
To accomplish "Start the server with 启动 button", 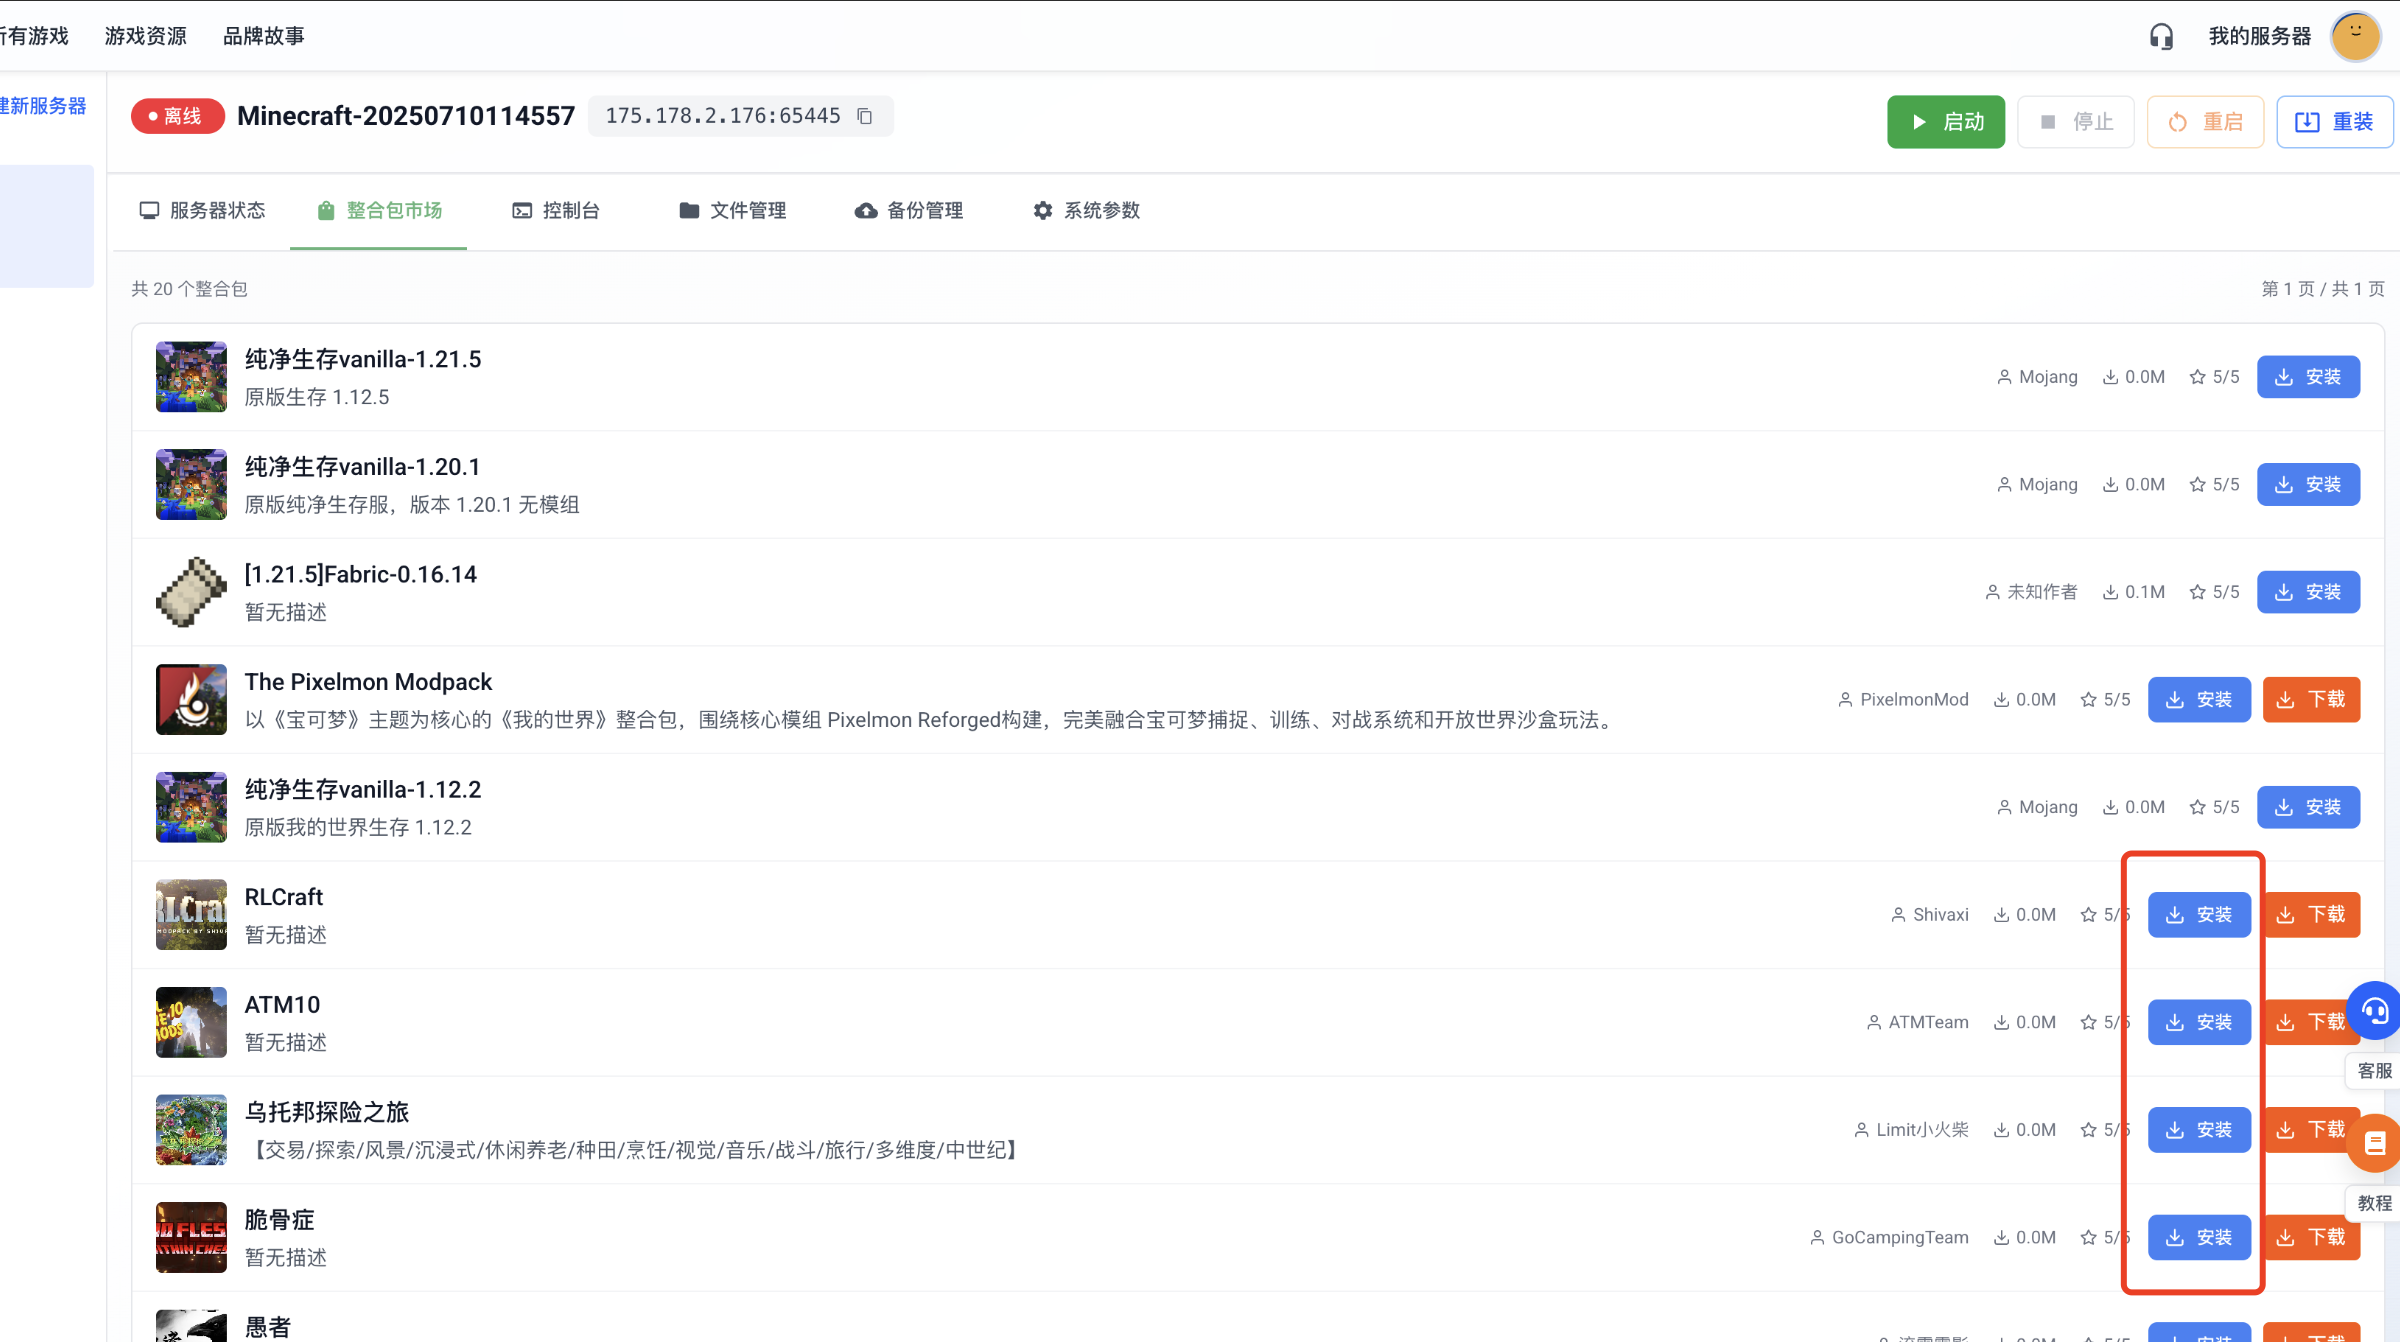I will click(x=1945, y=122).
